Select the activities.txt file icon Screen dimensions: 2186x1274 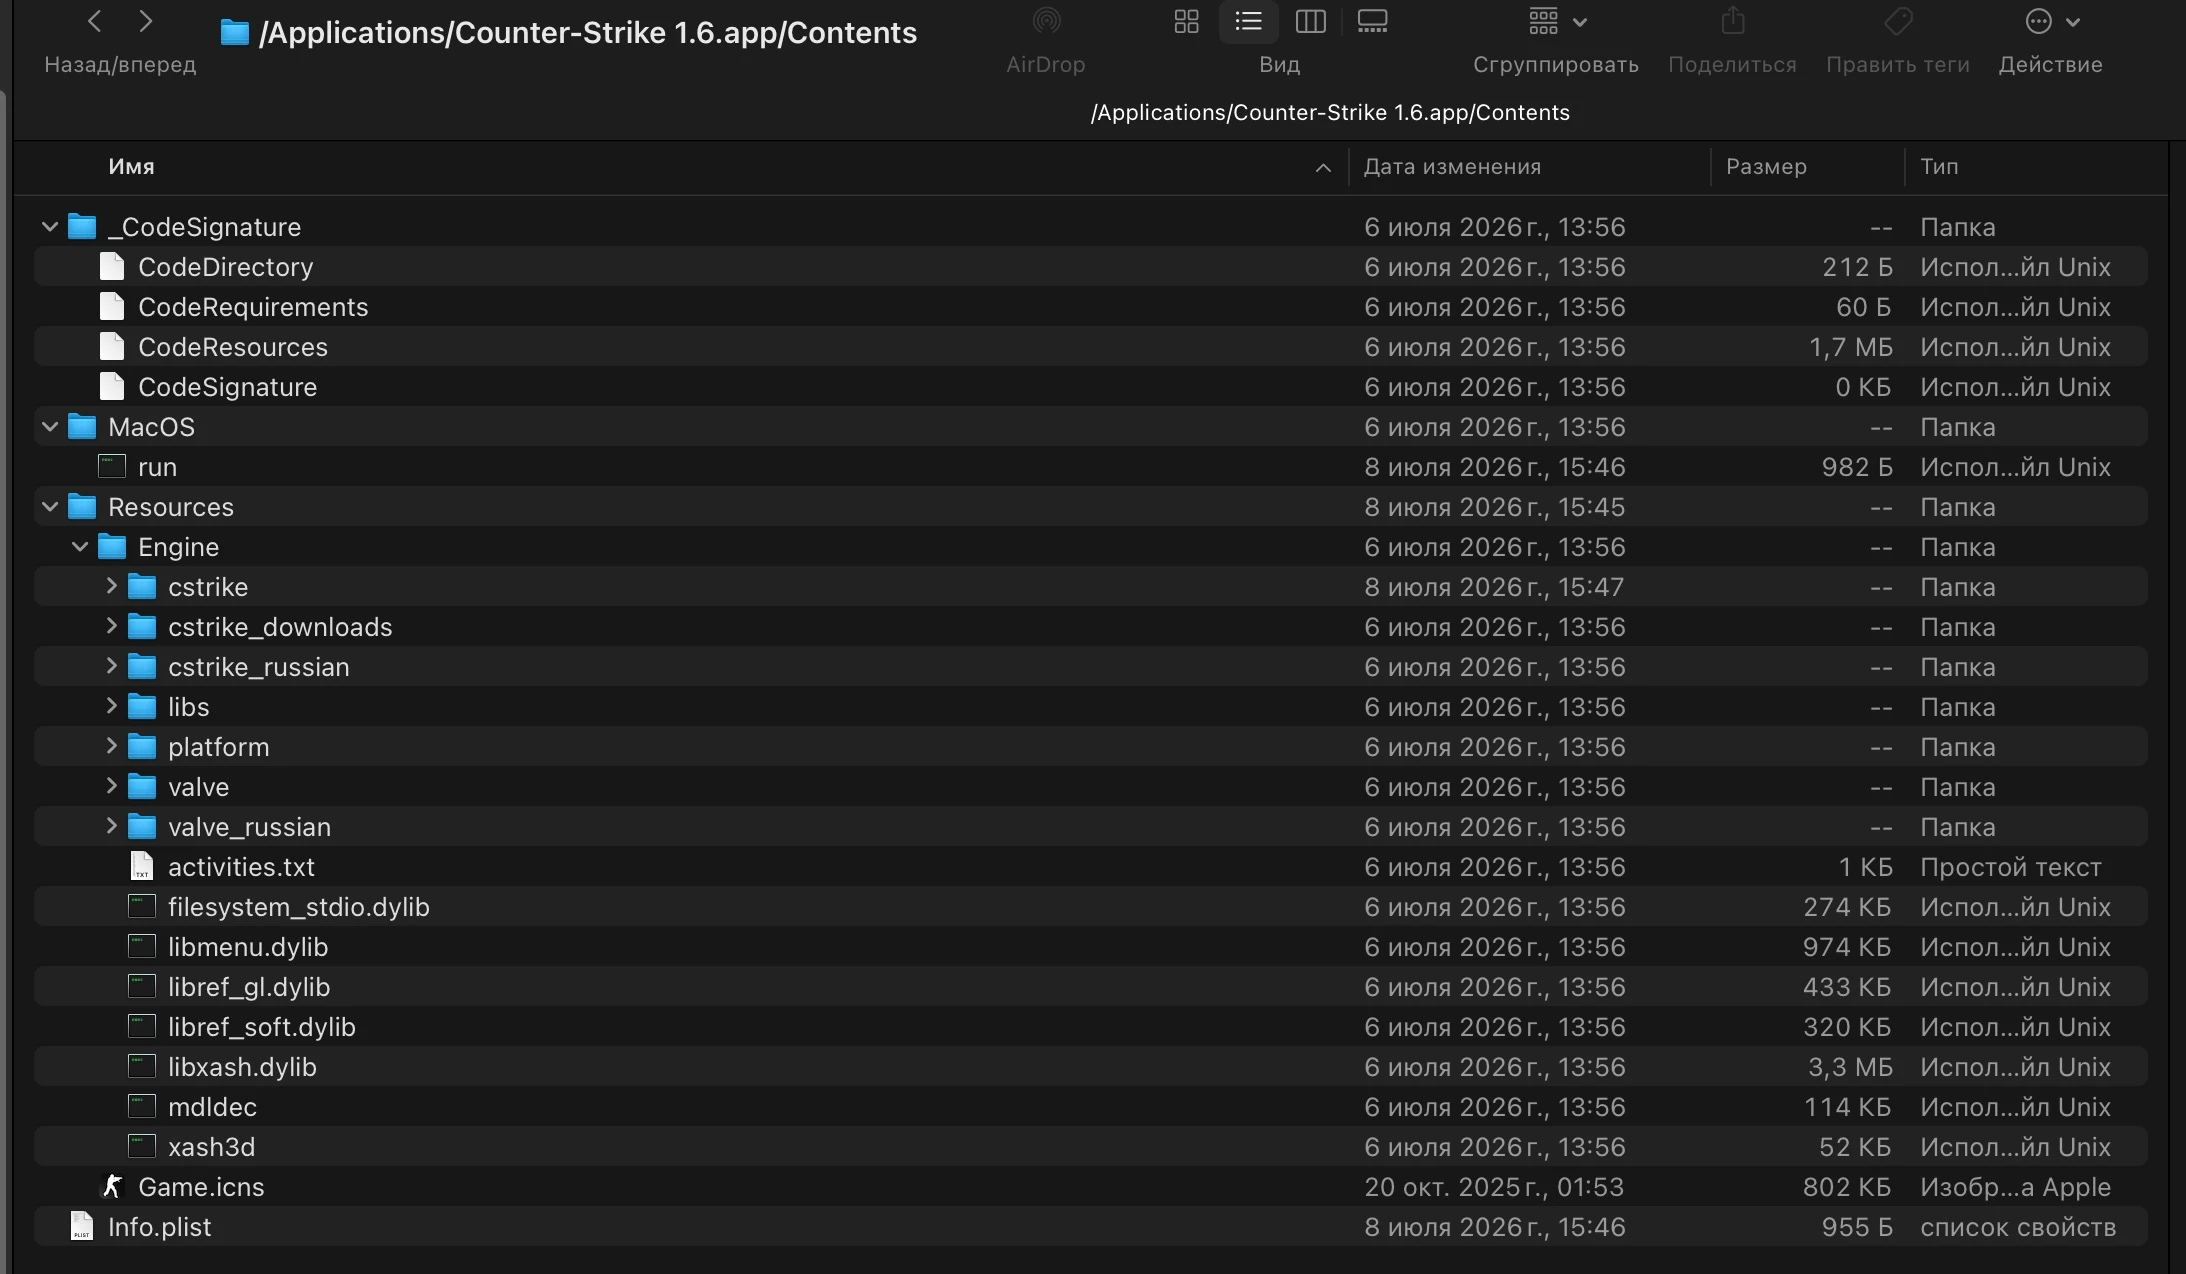tap(142, 866)
